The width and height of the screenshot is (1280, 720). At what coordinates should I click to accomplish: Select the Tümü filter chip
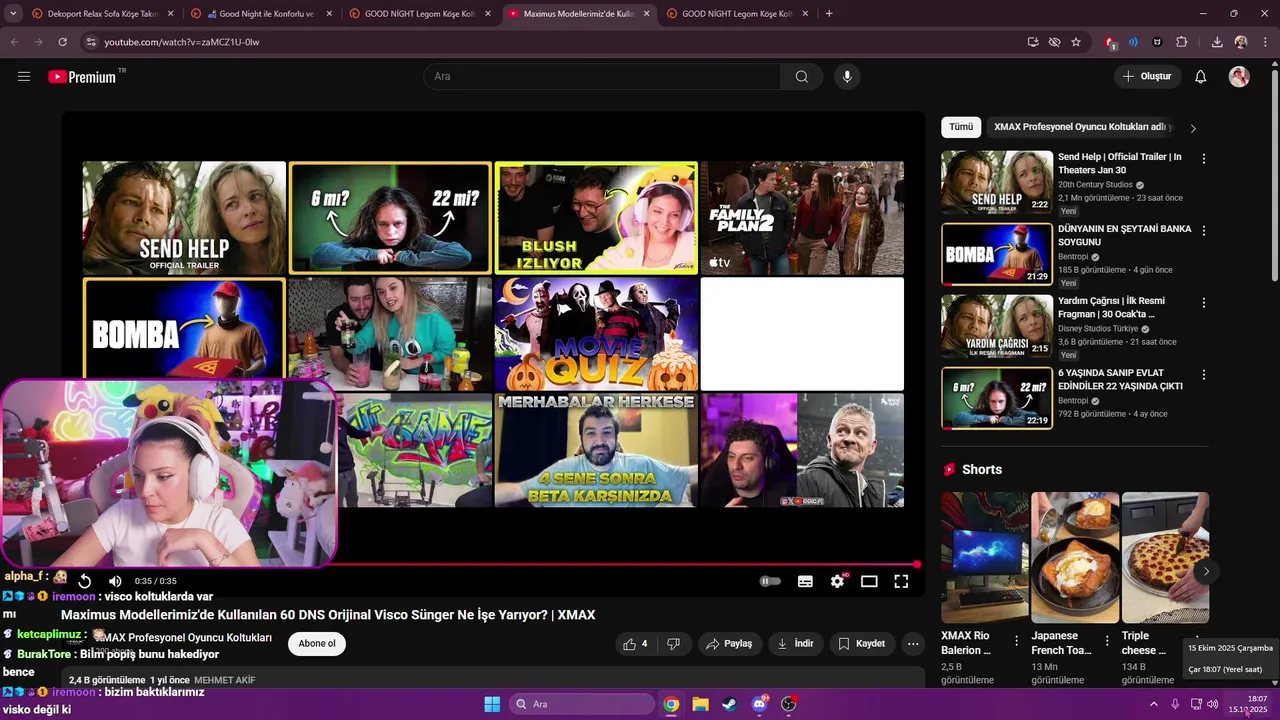[x=961, y=127]
